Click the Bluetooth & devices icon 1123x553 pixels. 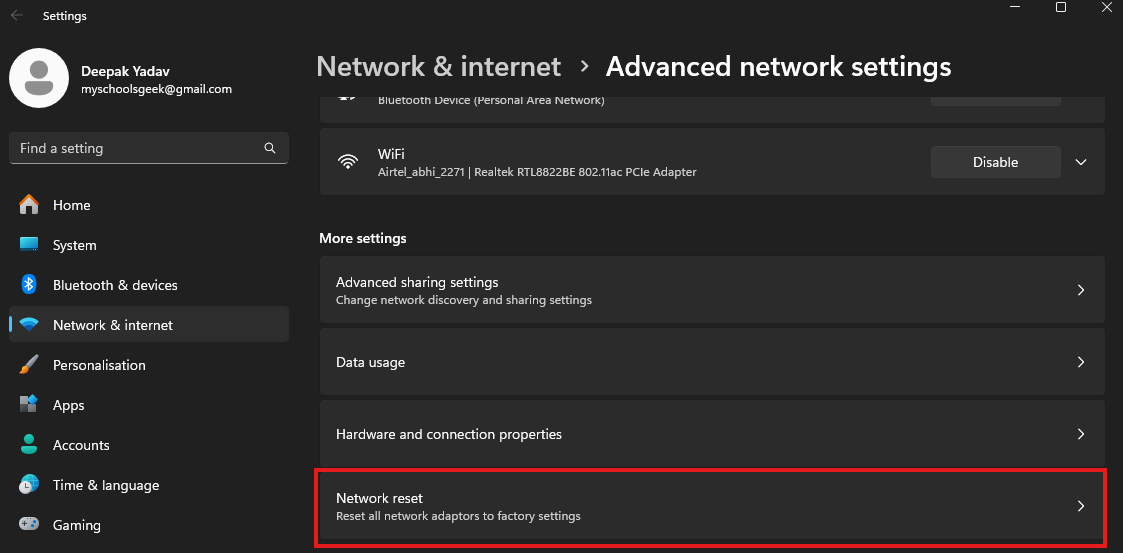coord(29,285)
